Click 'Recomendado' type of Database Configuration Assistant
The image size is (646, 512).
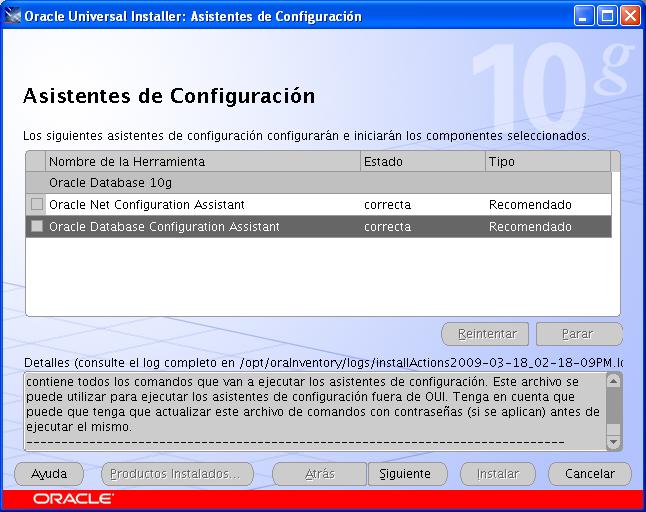click(x=530, y=227)
